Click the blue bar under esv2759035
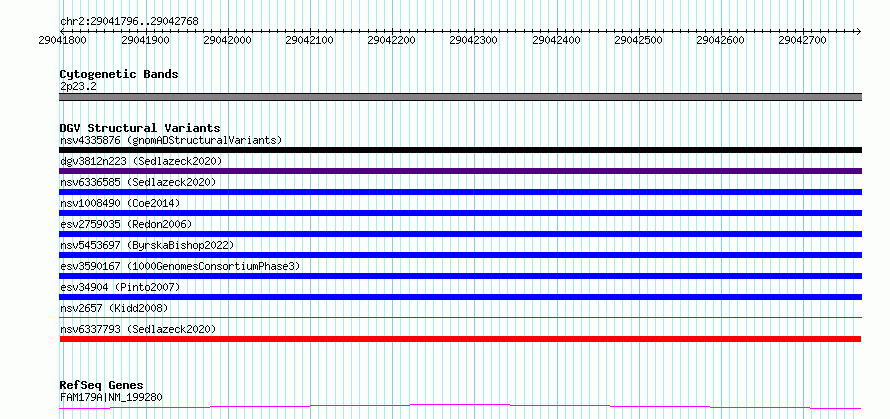 (x=460, y=234)
